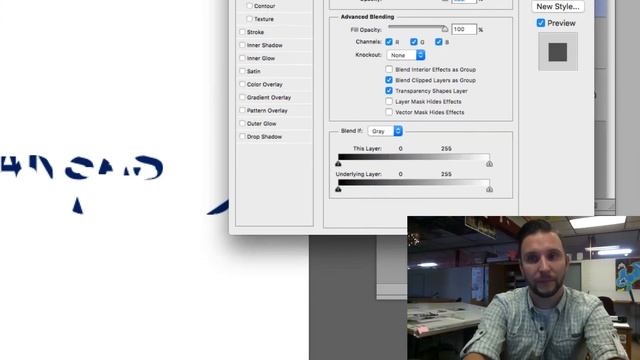Select Outer Glow in styles list

[x=261, y=123]
